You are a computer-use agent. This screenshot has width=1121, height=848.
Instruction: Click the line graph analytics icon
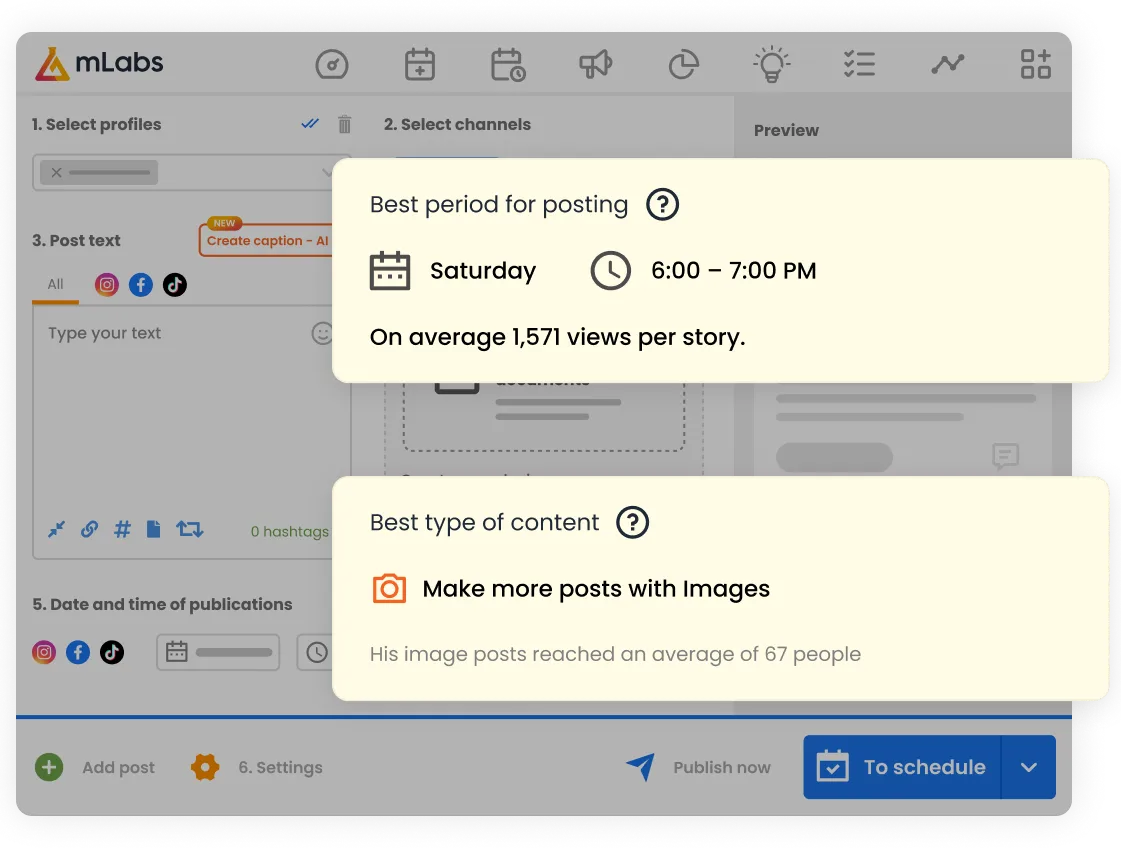(947, 65)
